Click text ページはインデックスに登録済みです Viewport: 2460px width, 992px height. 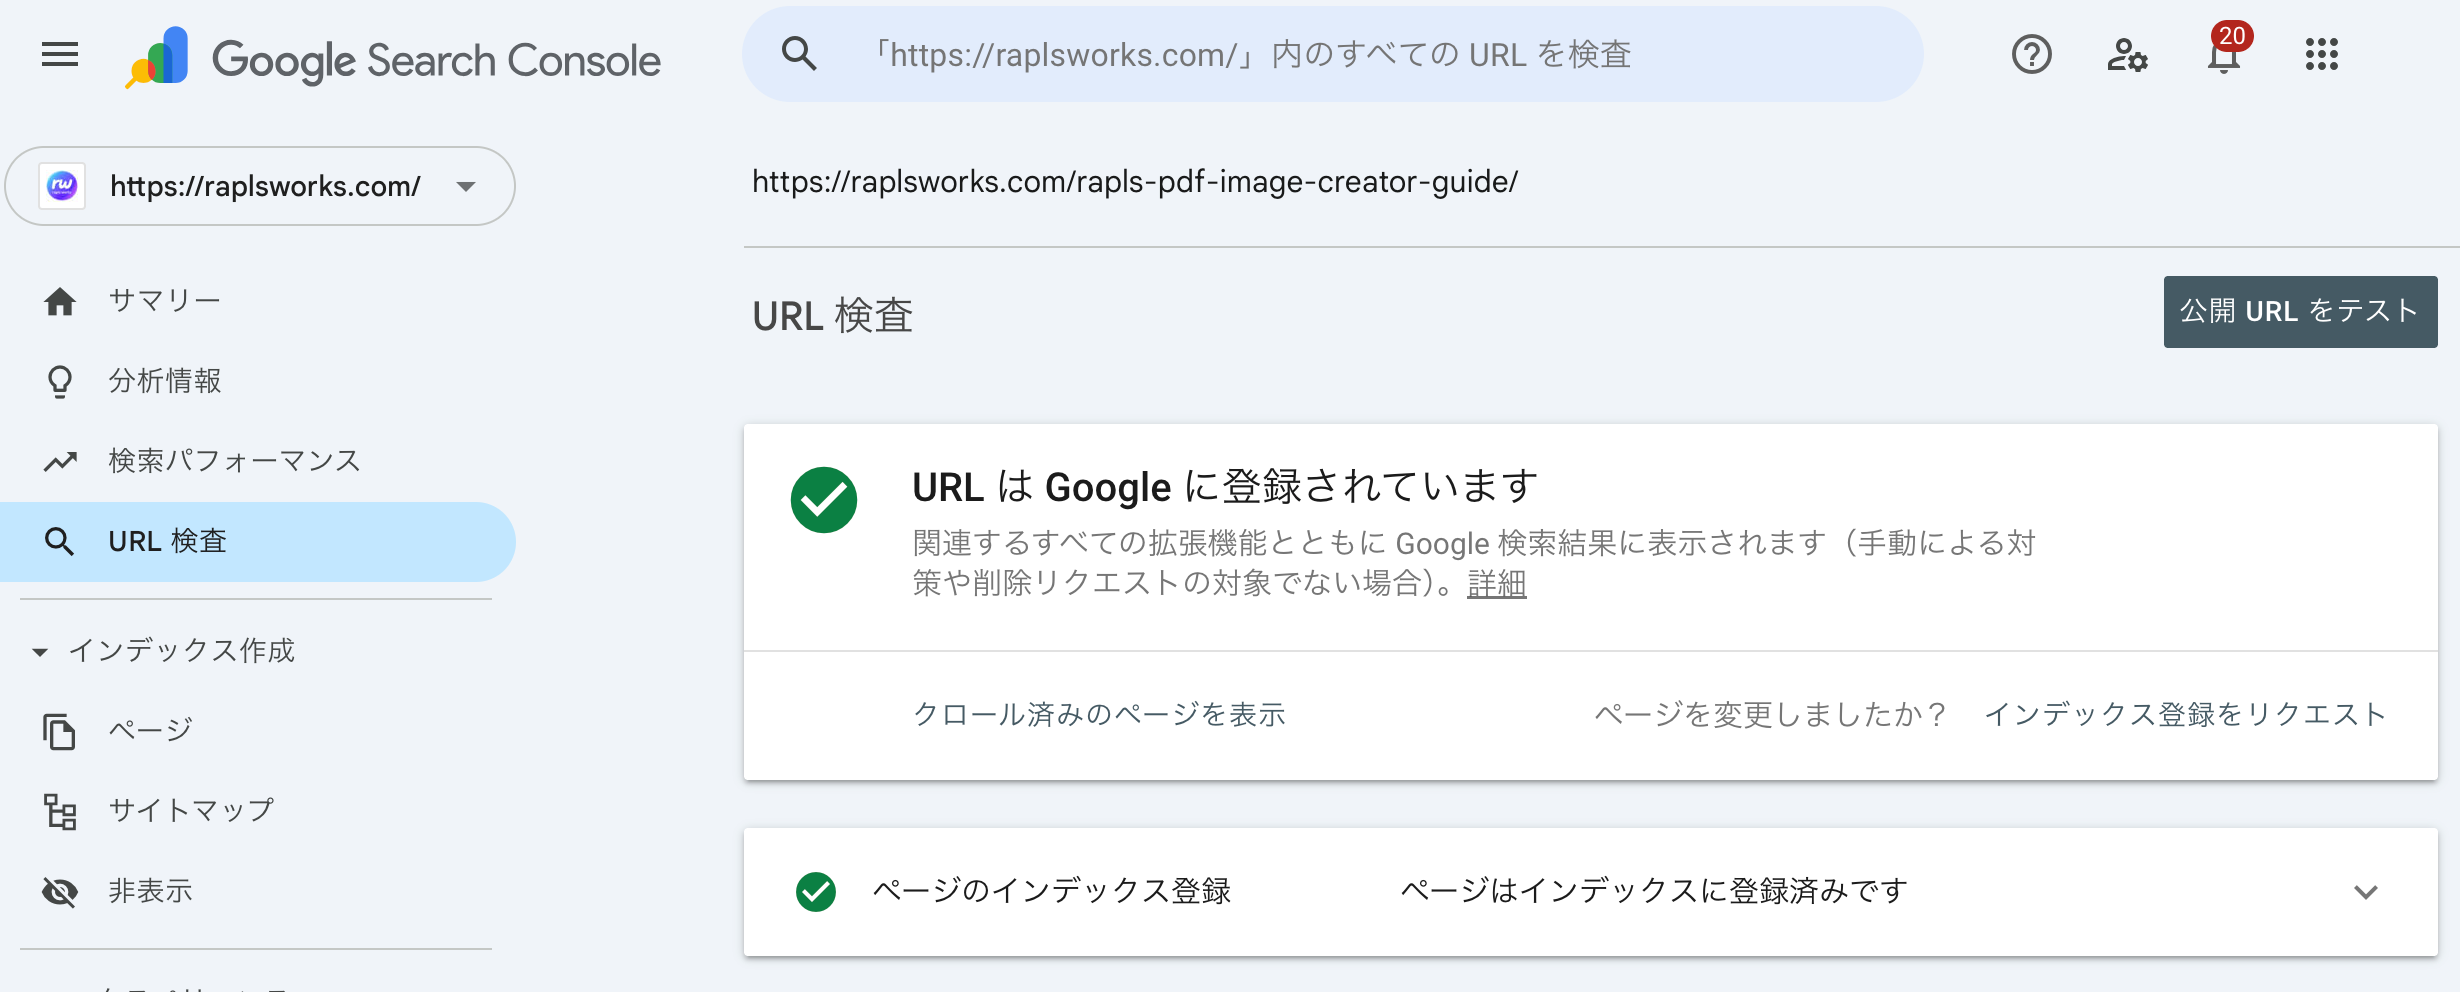pos(1654,891)
